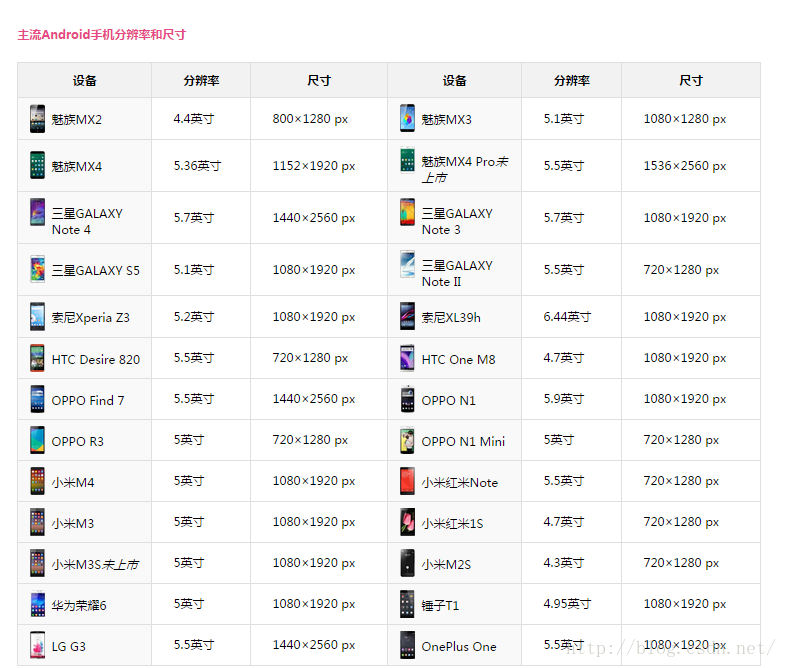Click the 小米红米Note phone image
The image size is (787, 668).
click(x=407, y=481)
